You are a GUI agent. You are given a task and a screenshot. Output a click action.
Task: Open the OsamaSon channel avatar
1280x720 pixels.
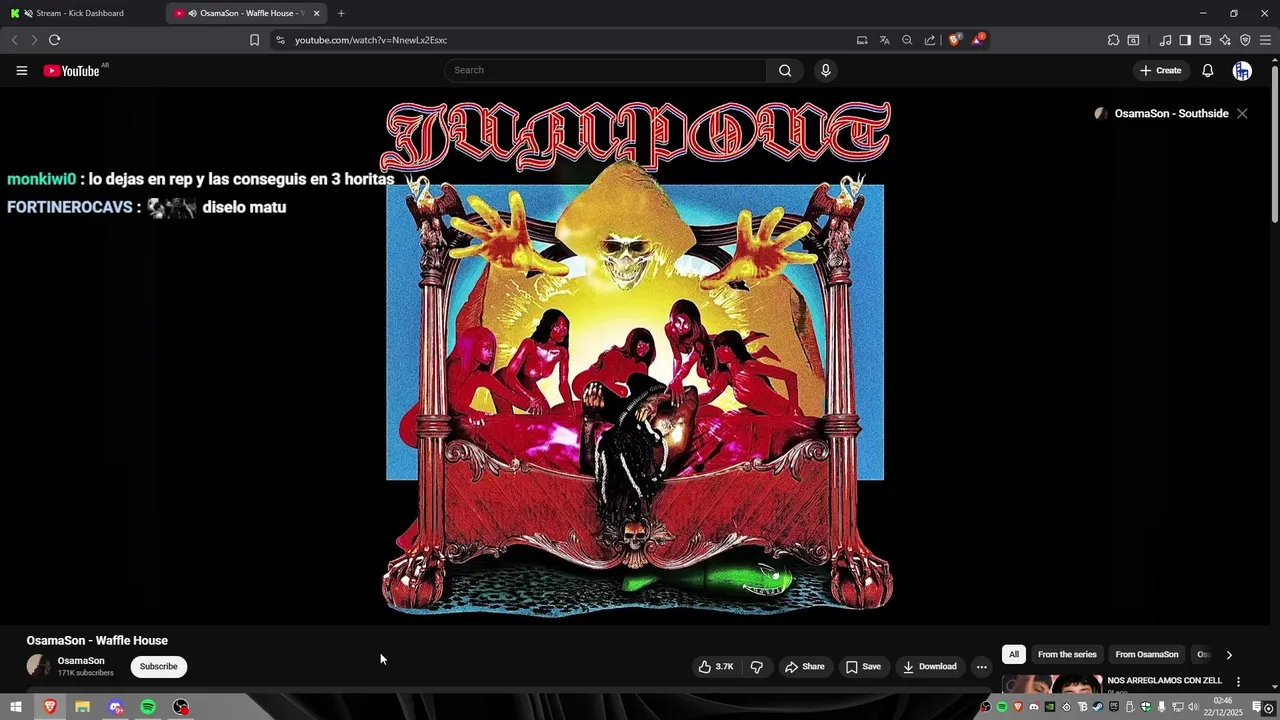(x=38, y=666)
